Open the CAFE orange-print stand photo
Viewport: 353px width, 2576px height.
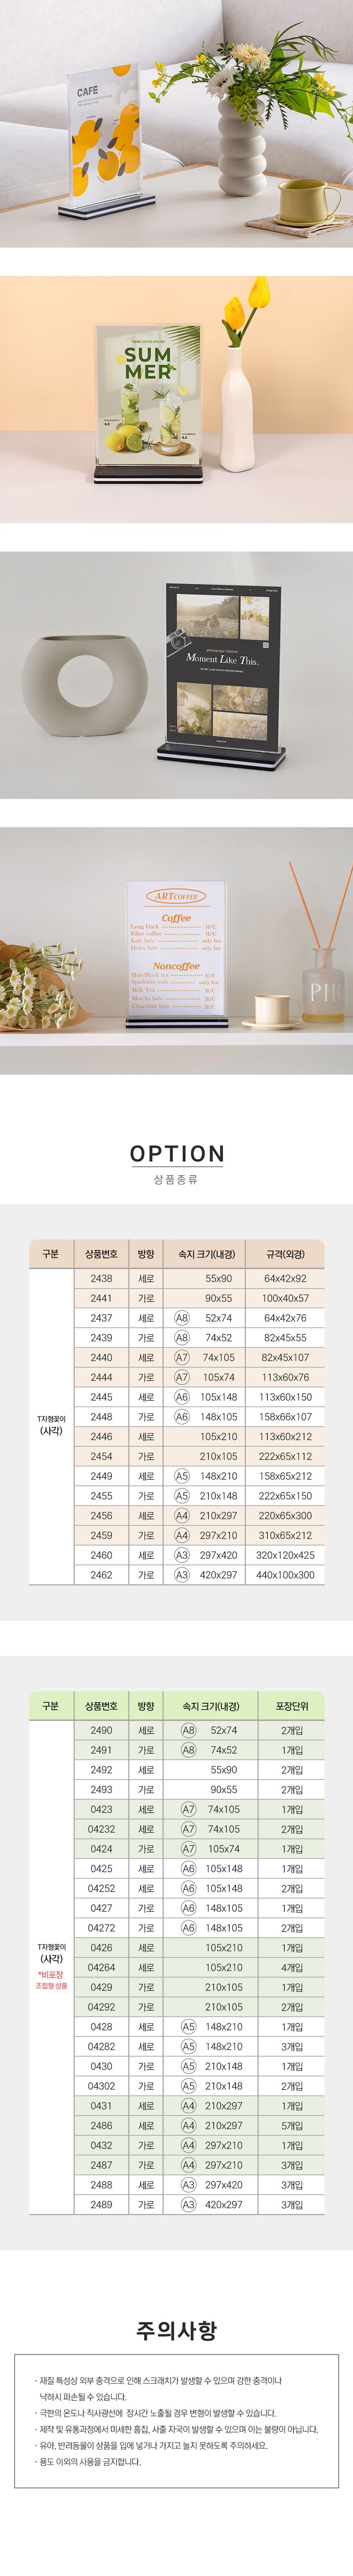pyautogui.click(x=176, y=124)
